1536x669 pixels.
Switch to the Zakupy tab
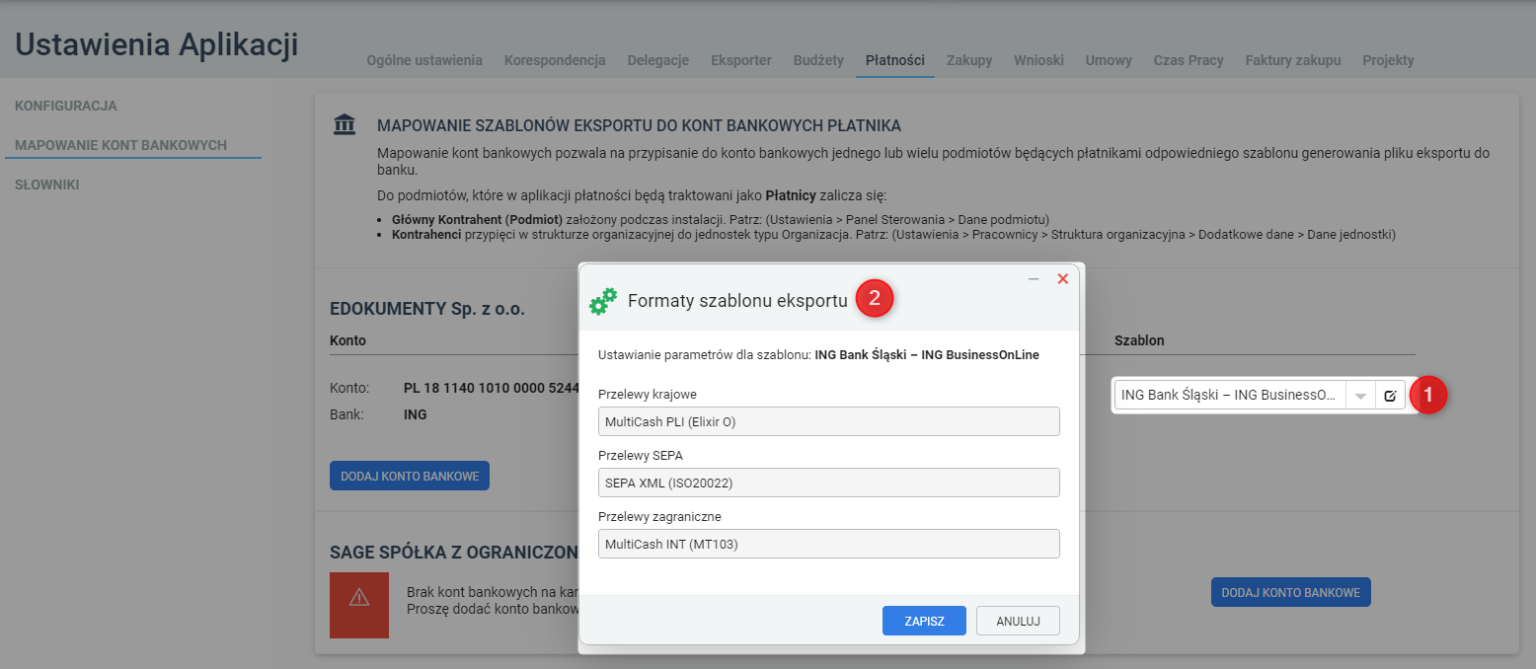tap(969, 60)
